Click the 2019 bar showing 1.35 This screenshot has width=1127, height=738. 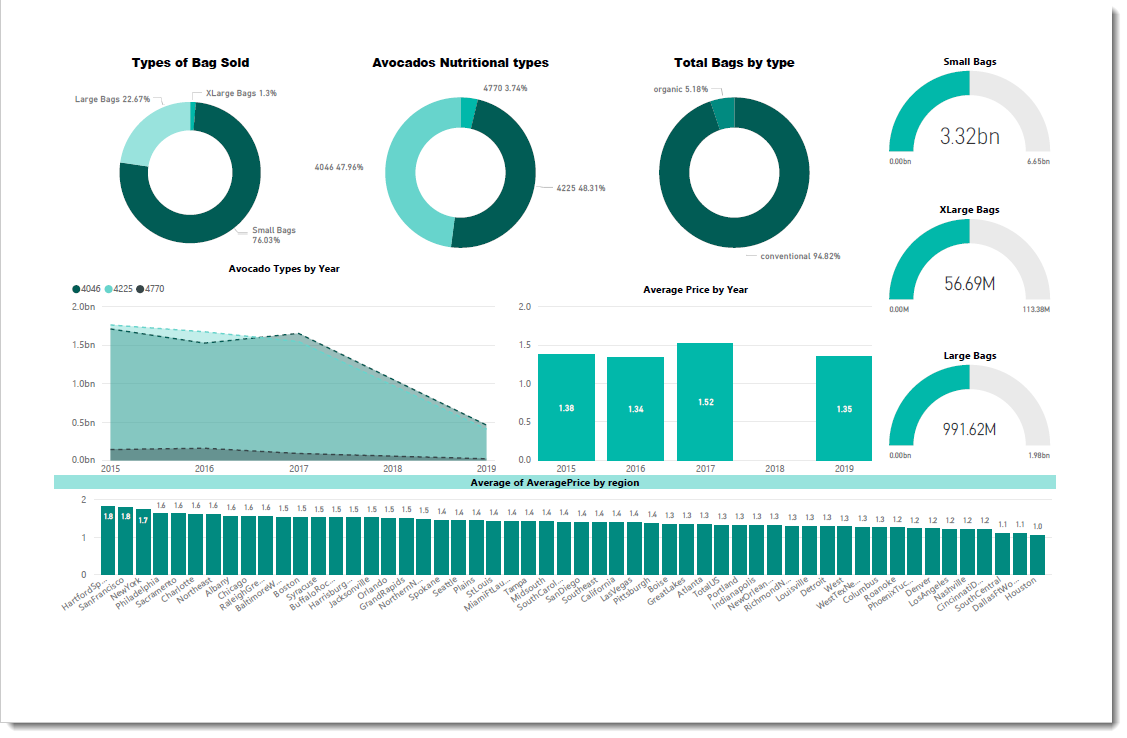[x=843, y=408]
